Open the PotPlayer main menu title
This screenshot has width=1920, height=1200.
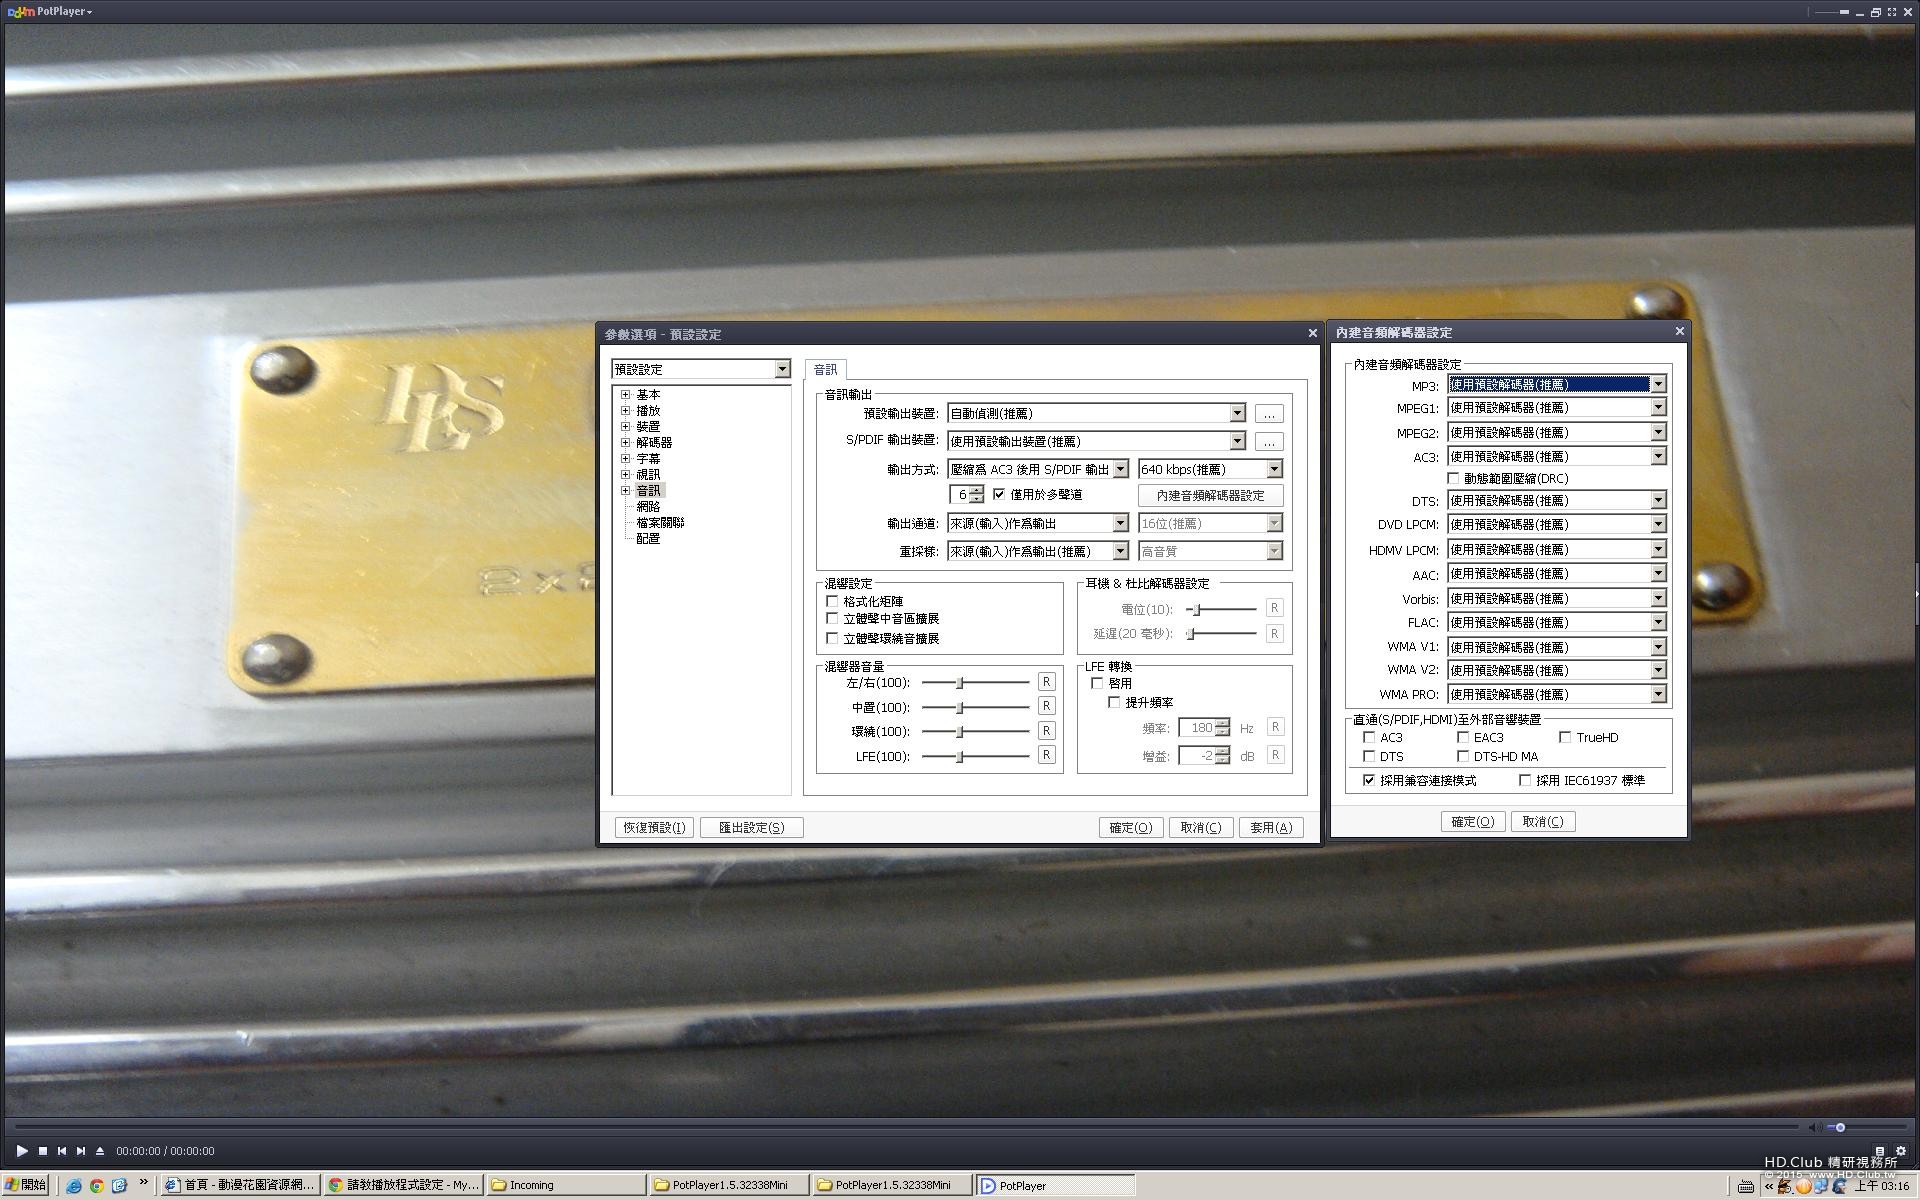click(60, 11)
